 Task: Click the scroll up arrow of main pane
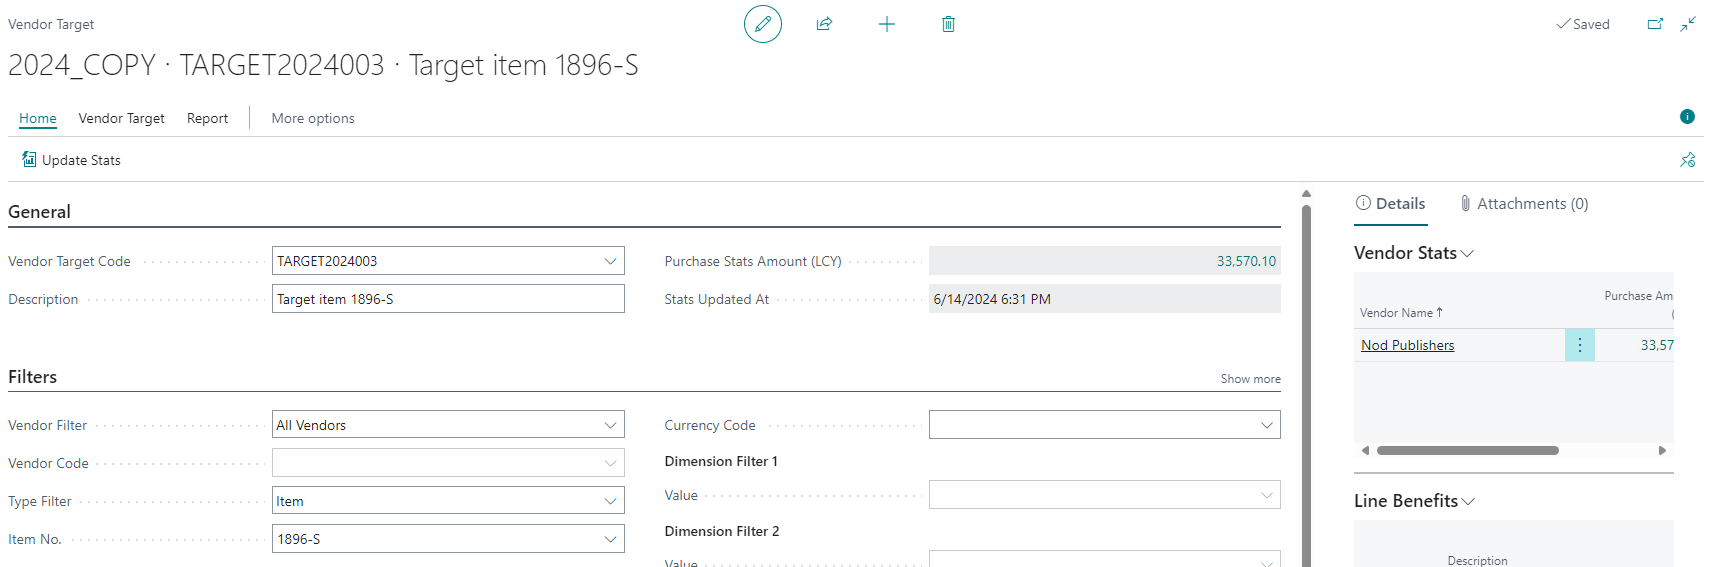point(1306,194)
